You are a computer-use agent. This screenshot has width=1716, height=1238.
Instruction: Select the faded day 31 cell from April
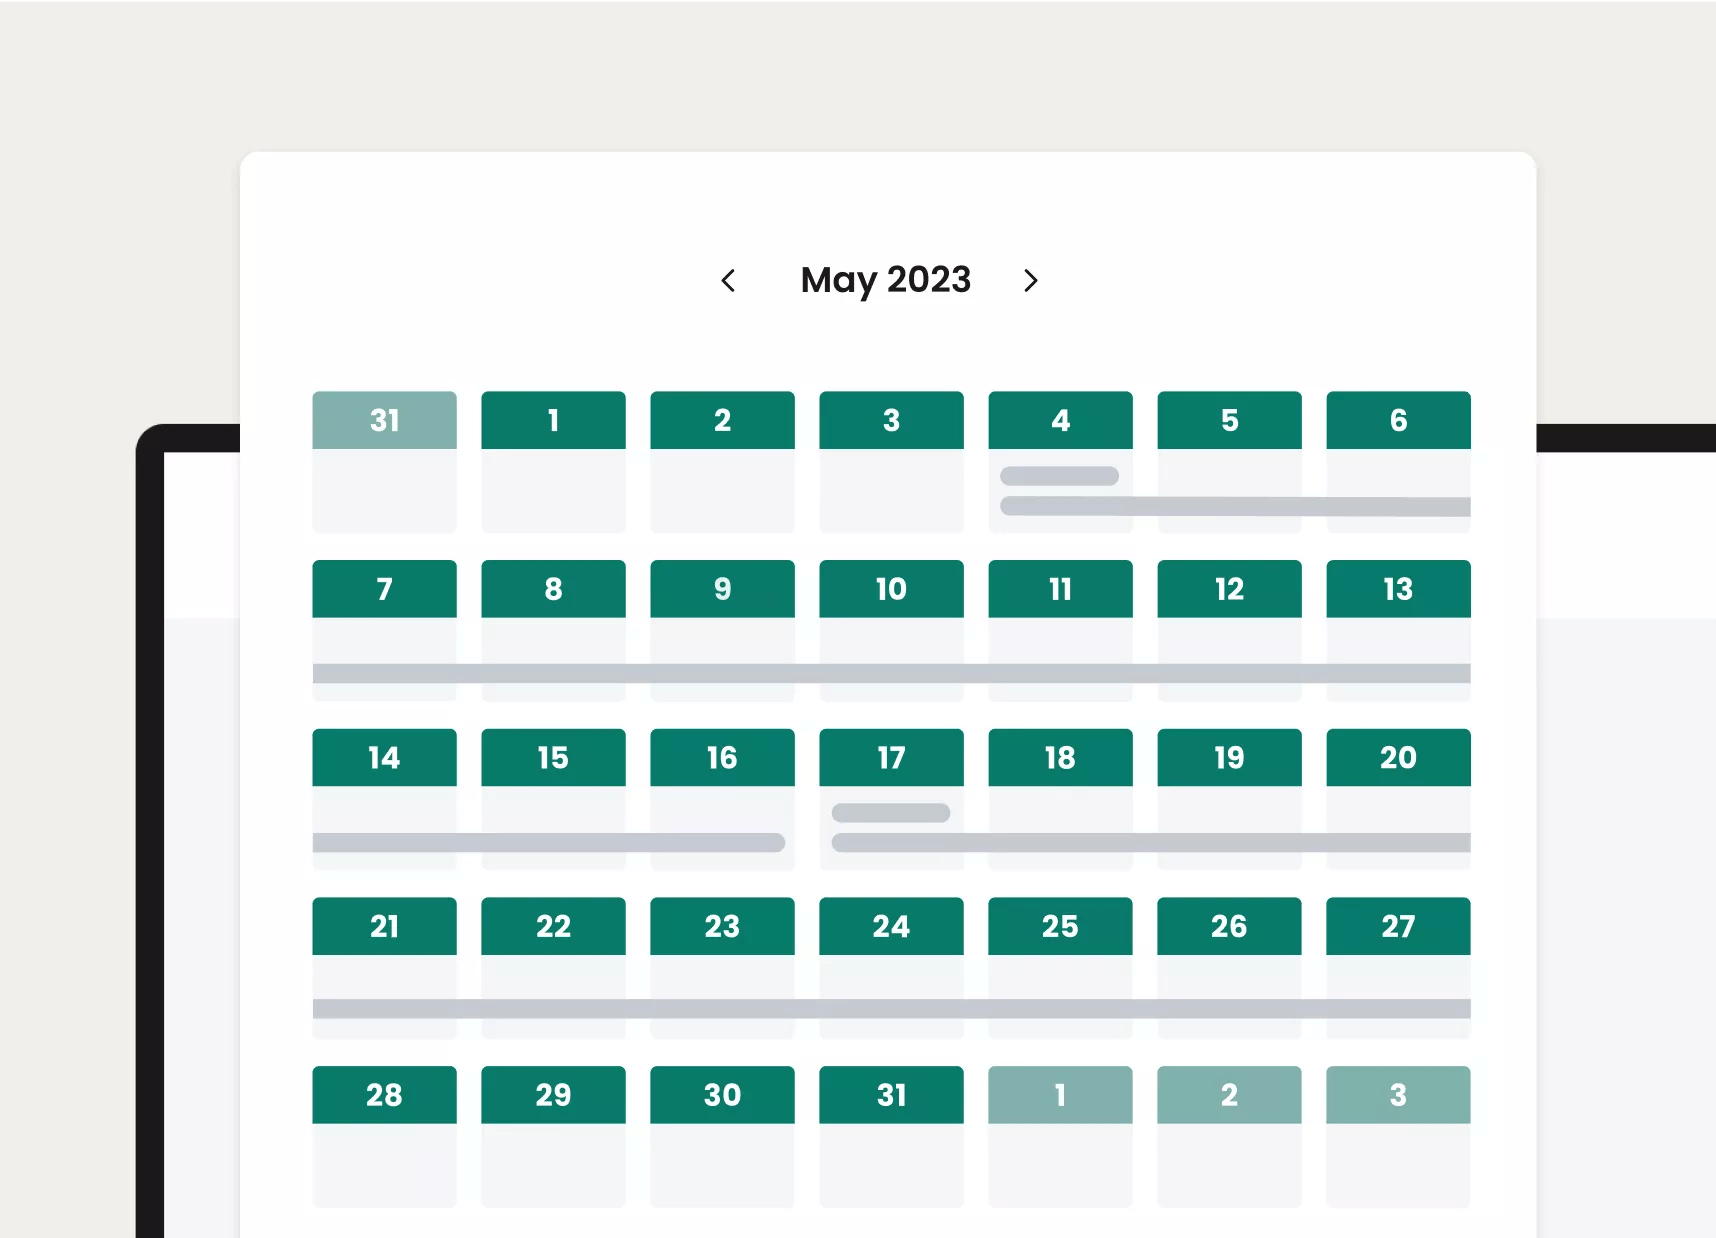coord(384,421)
